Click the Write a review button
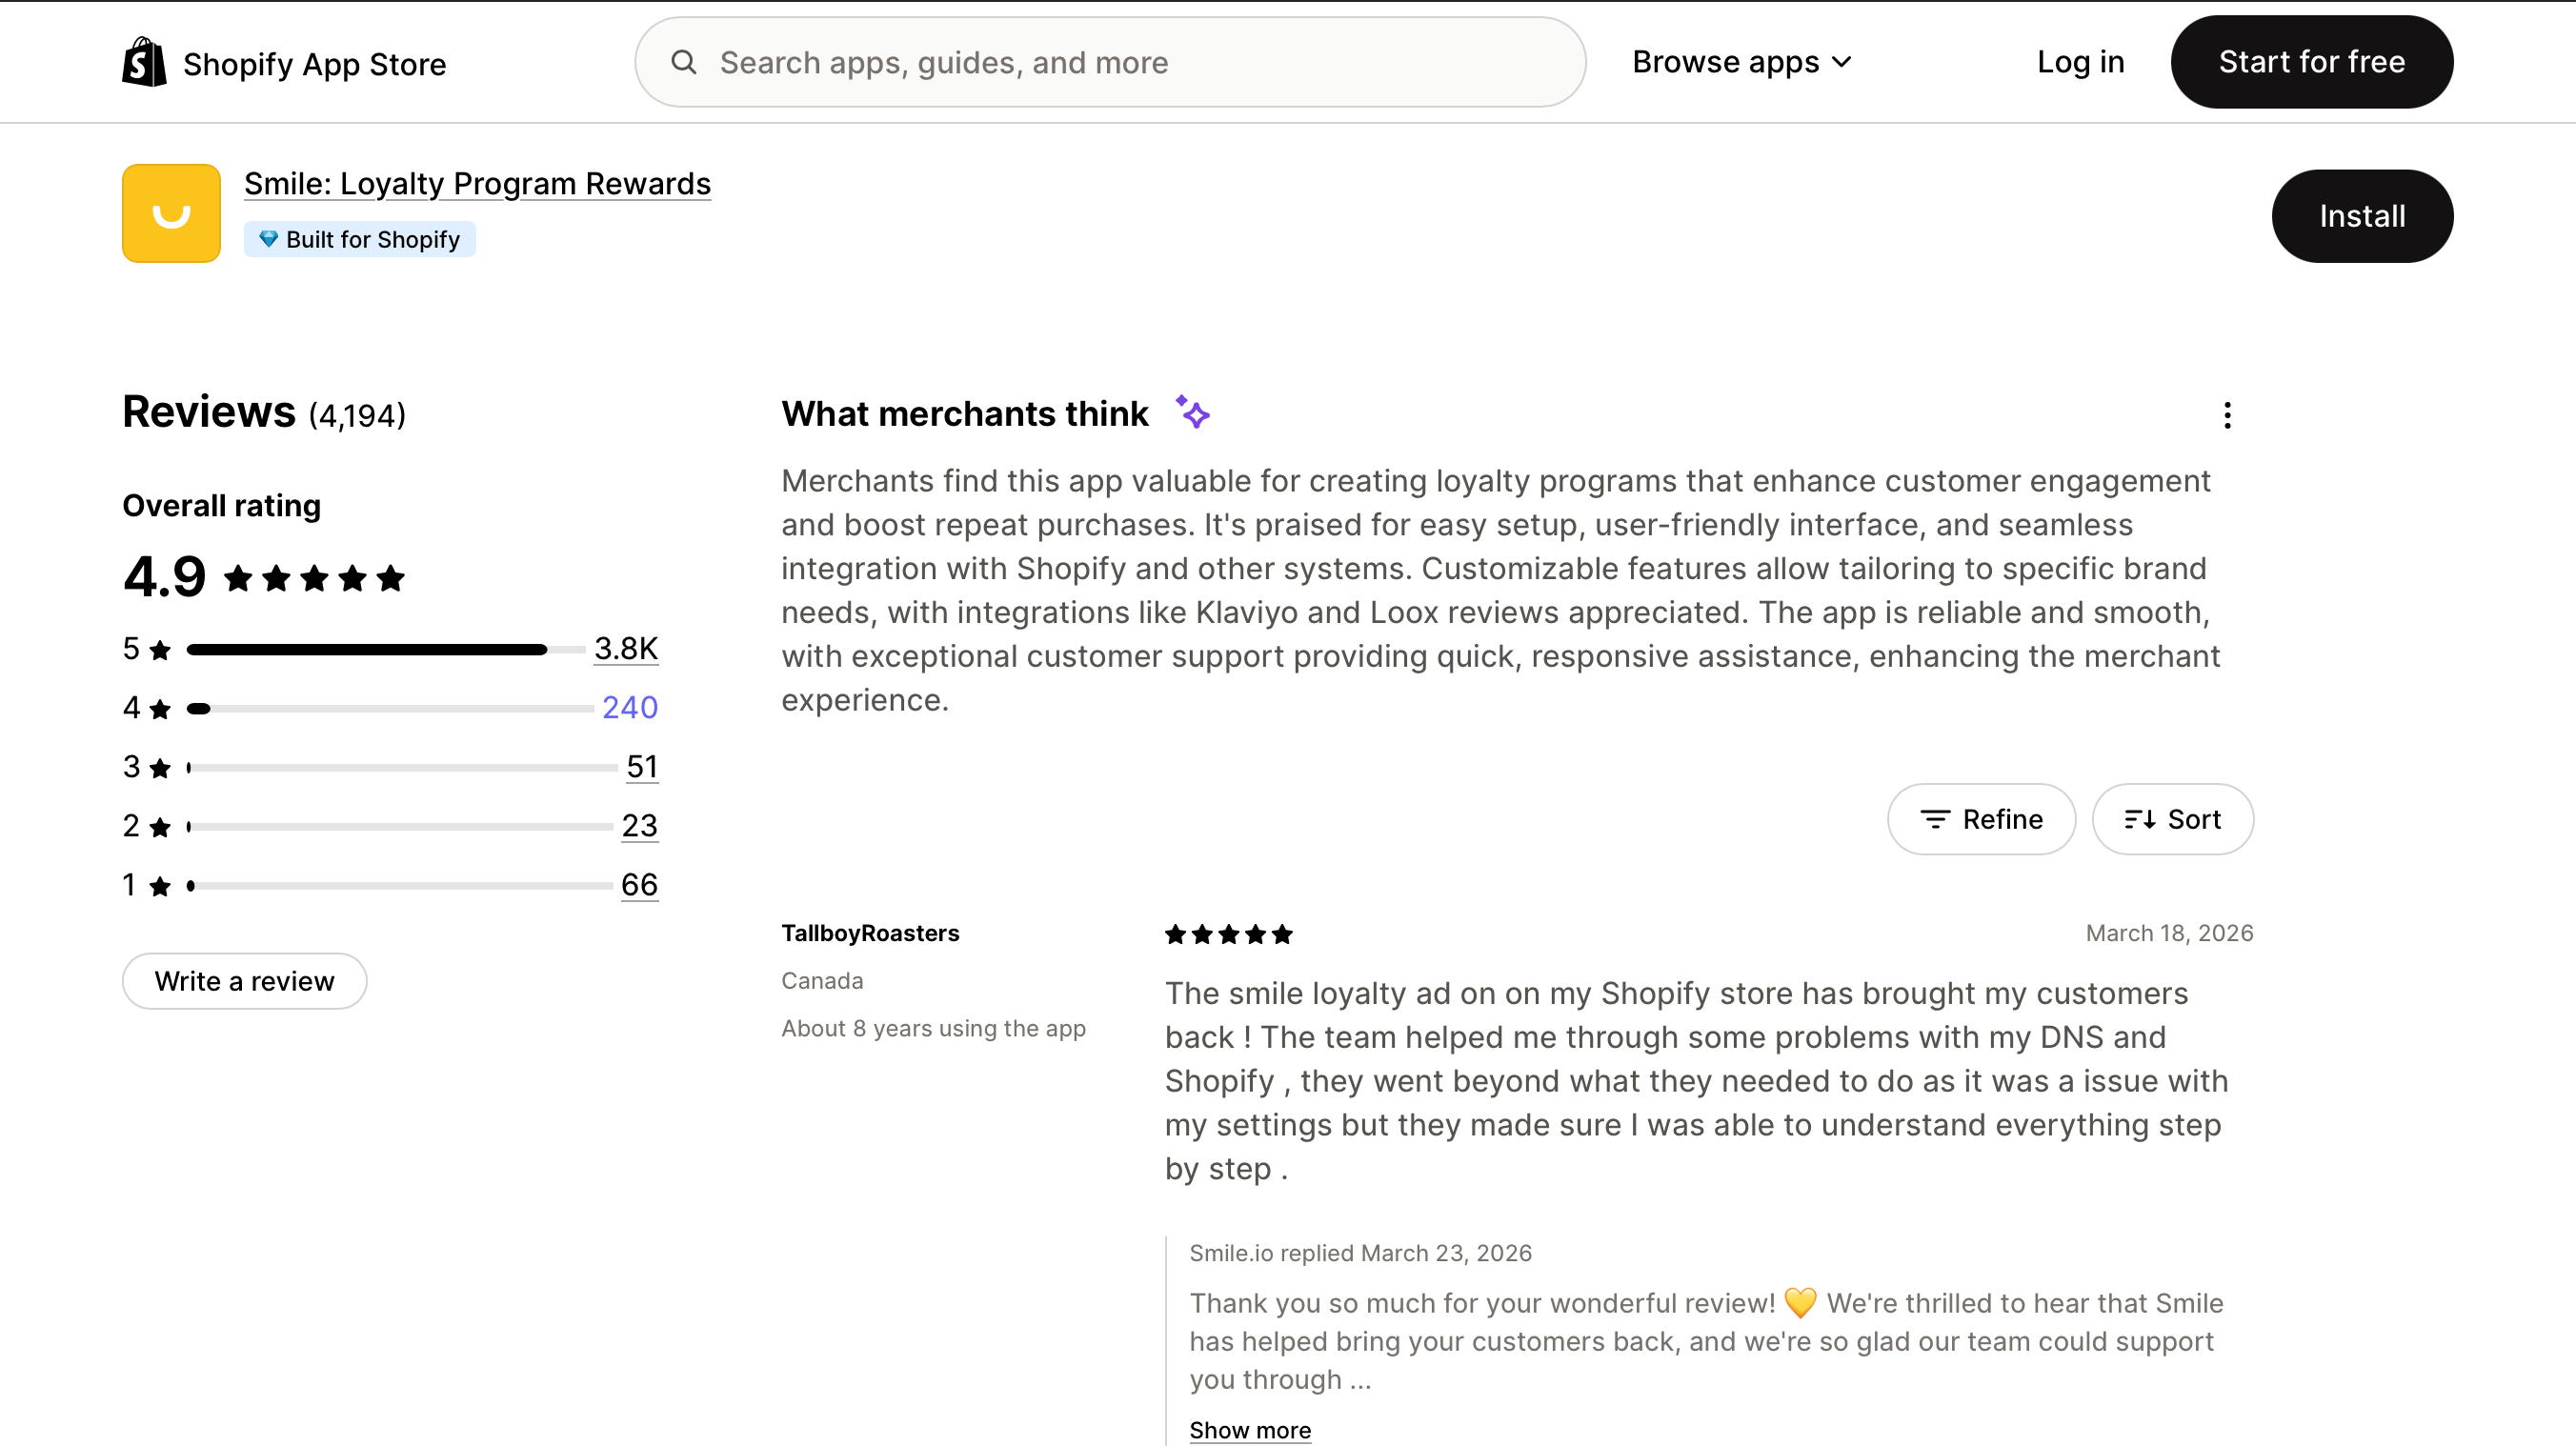This screenshot has width=2576, height=1446. (x=244, y=981)
